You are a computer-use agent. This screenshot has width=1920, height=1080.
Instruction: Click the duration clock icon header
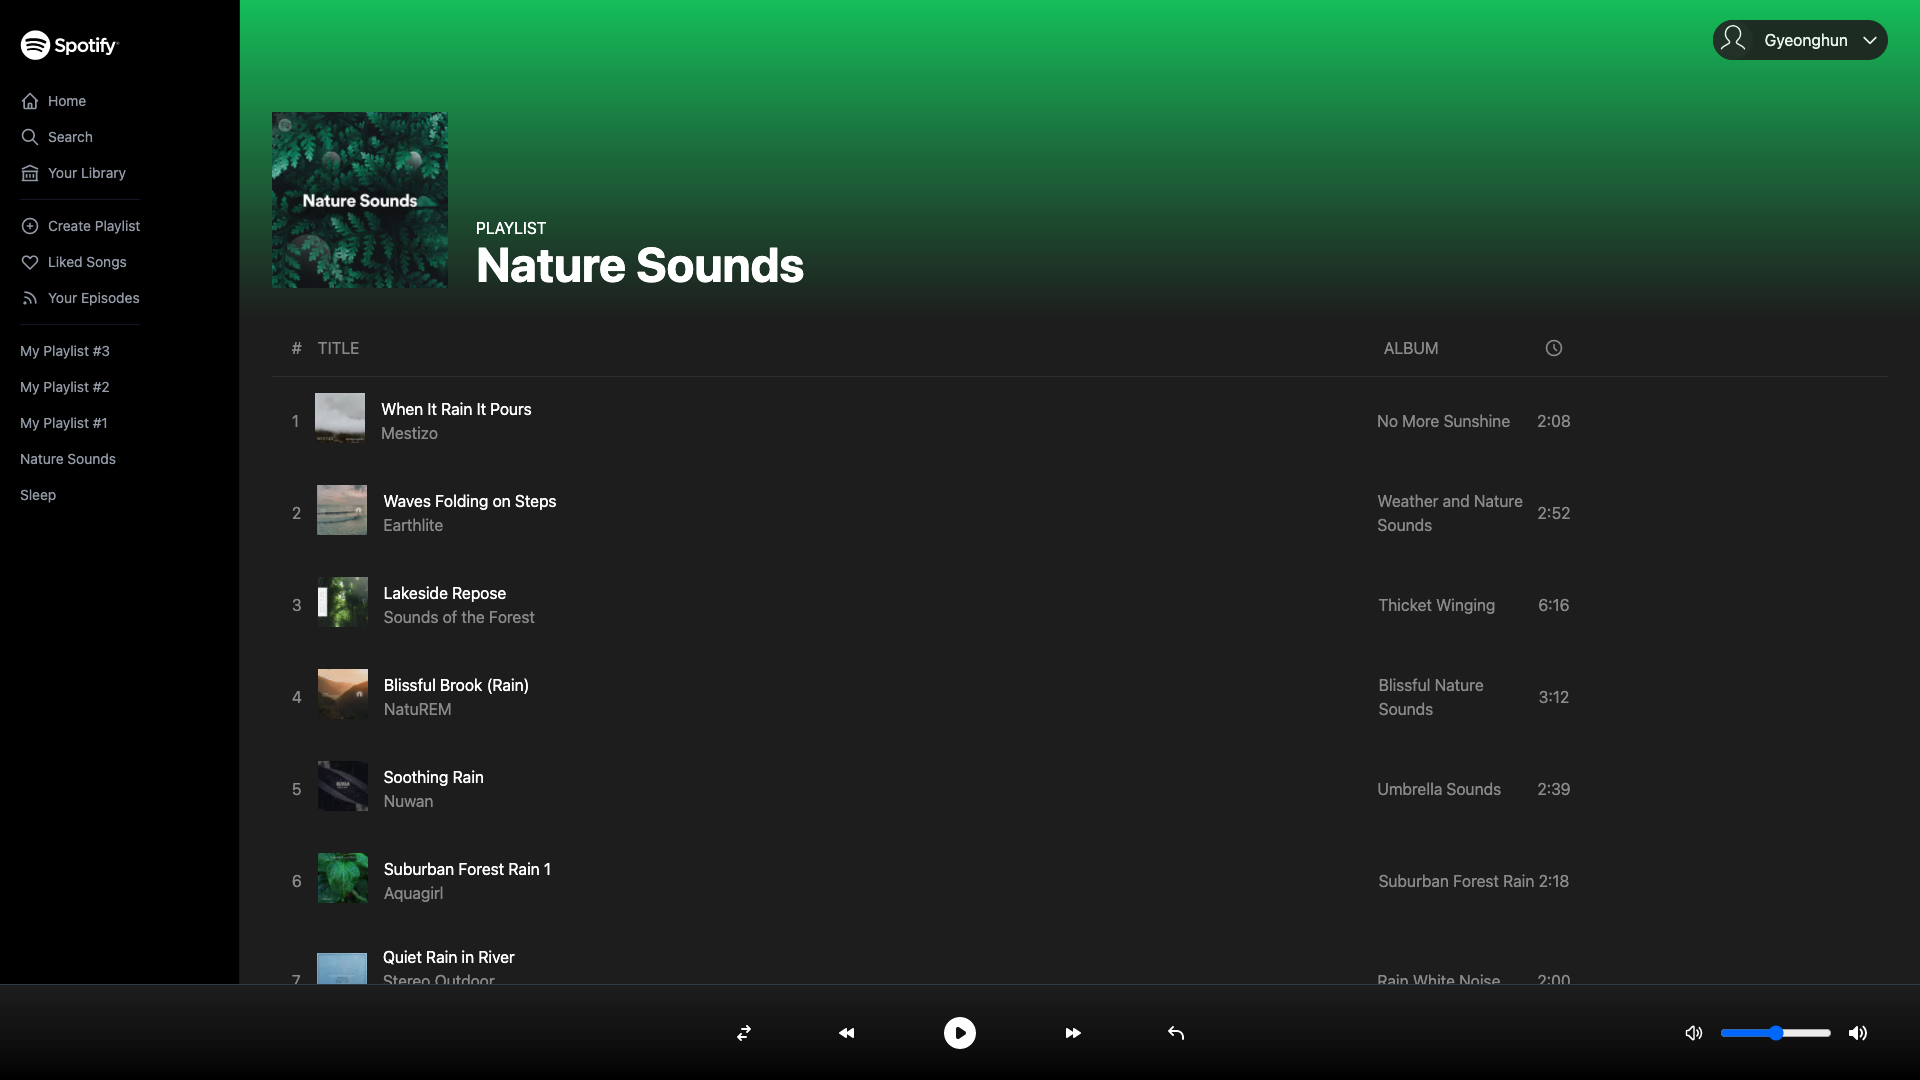pos(1554,348)
